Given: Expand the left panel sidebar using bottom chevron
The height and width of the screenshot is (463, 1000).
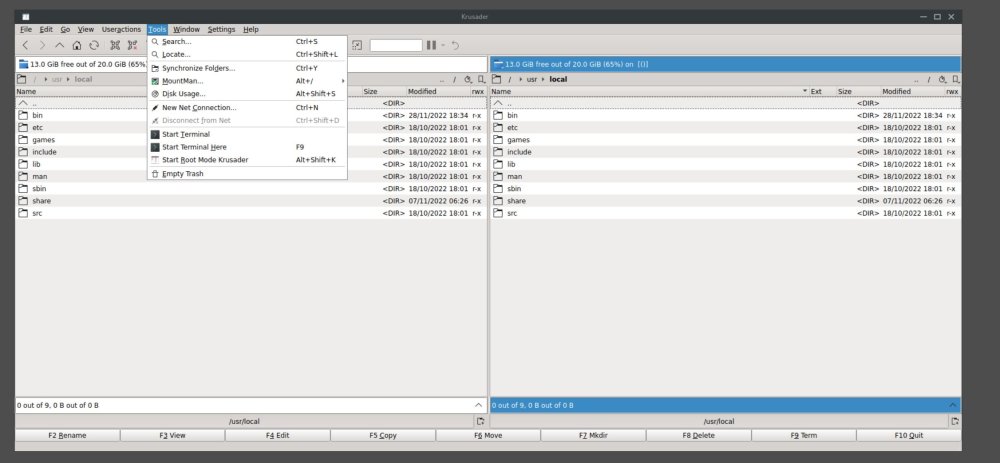Looking at the screenshot, I should click(x=478, y=405).
